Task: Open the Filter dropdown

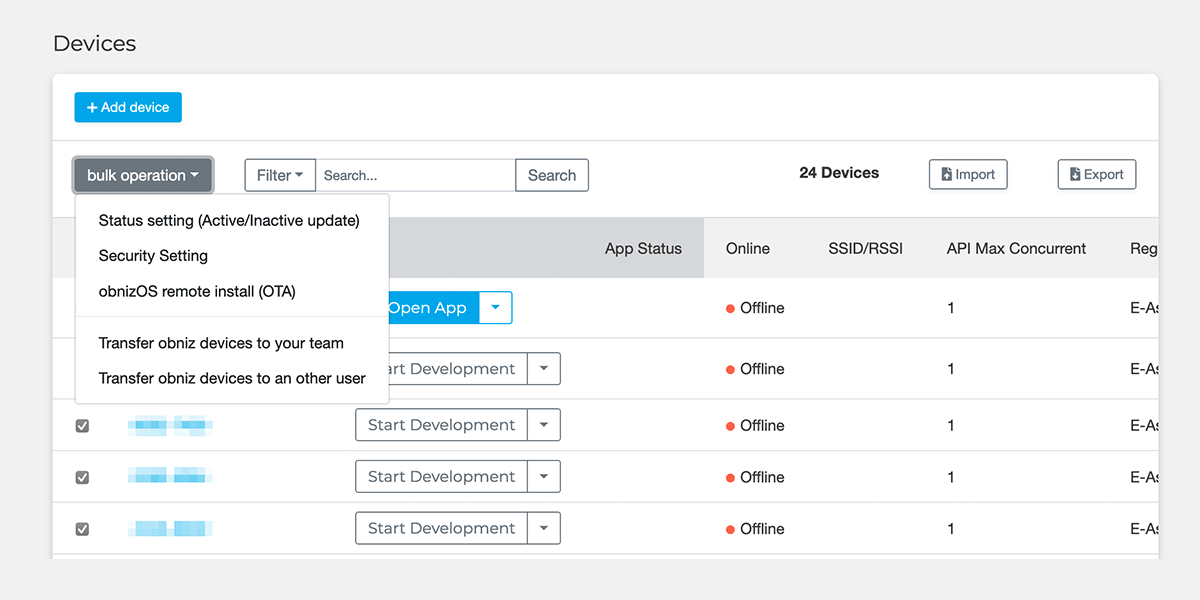Action: coord(280,175)
